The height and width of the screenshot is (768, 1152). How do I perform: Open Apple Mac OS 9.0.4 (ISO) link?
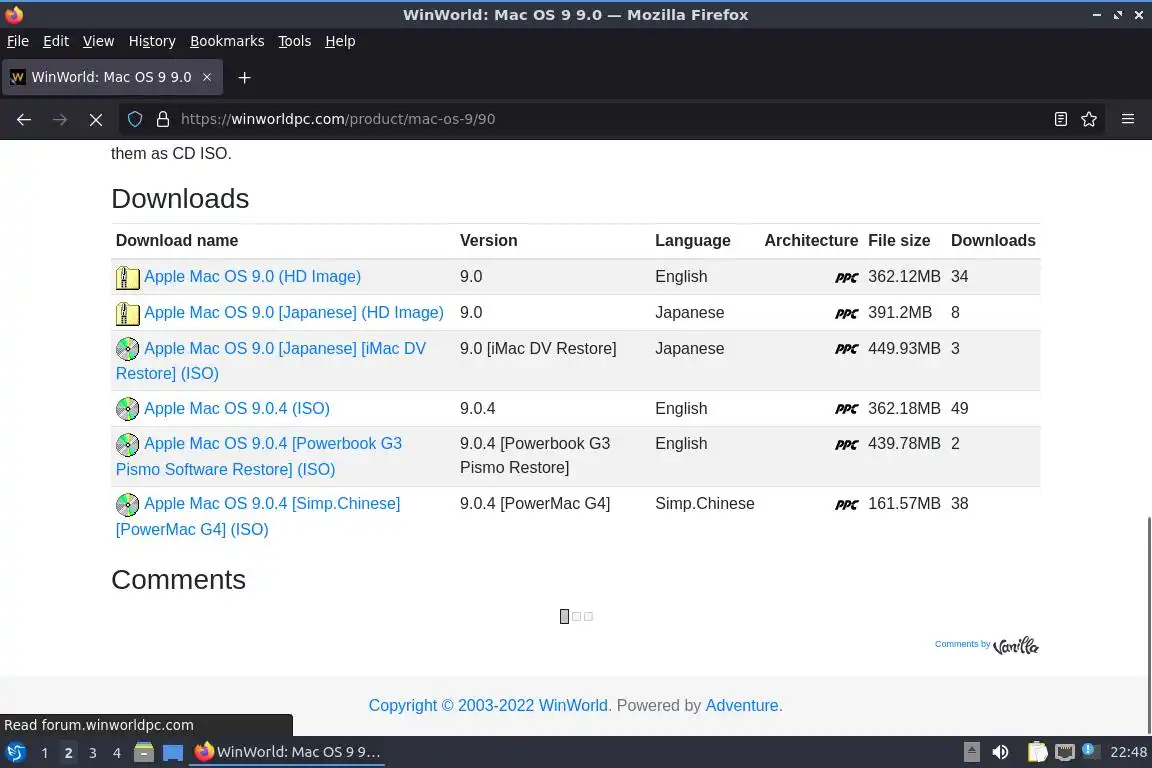(x=237, y=408)
